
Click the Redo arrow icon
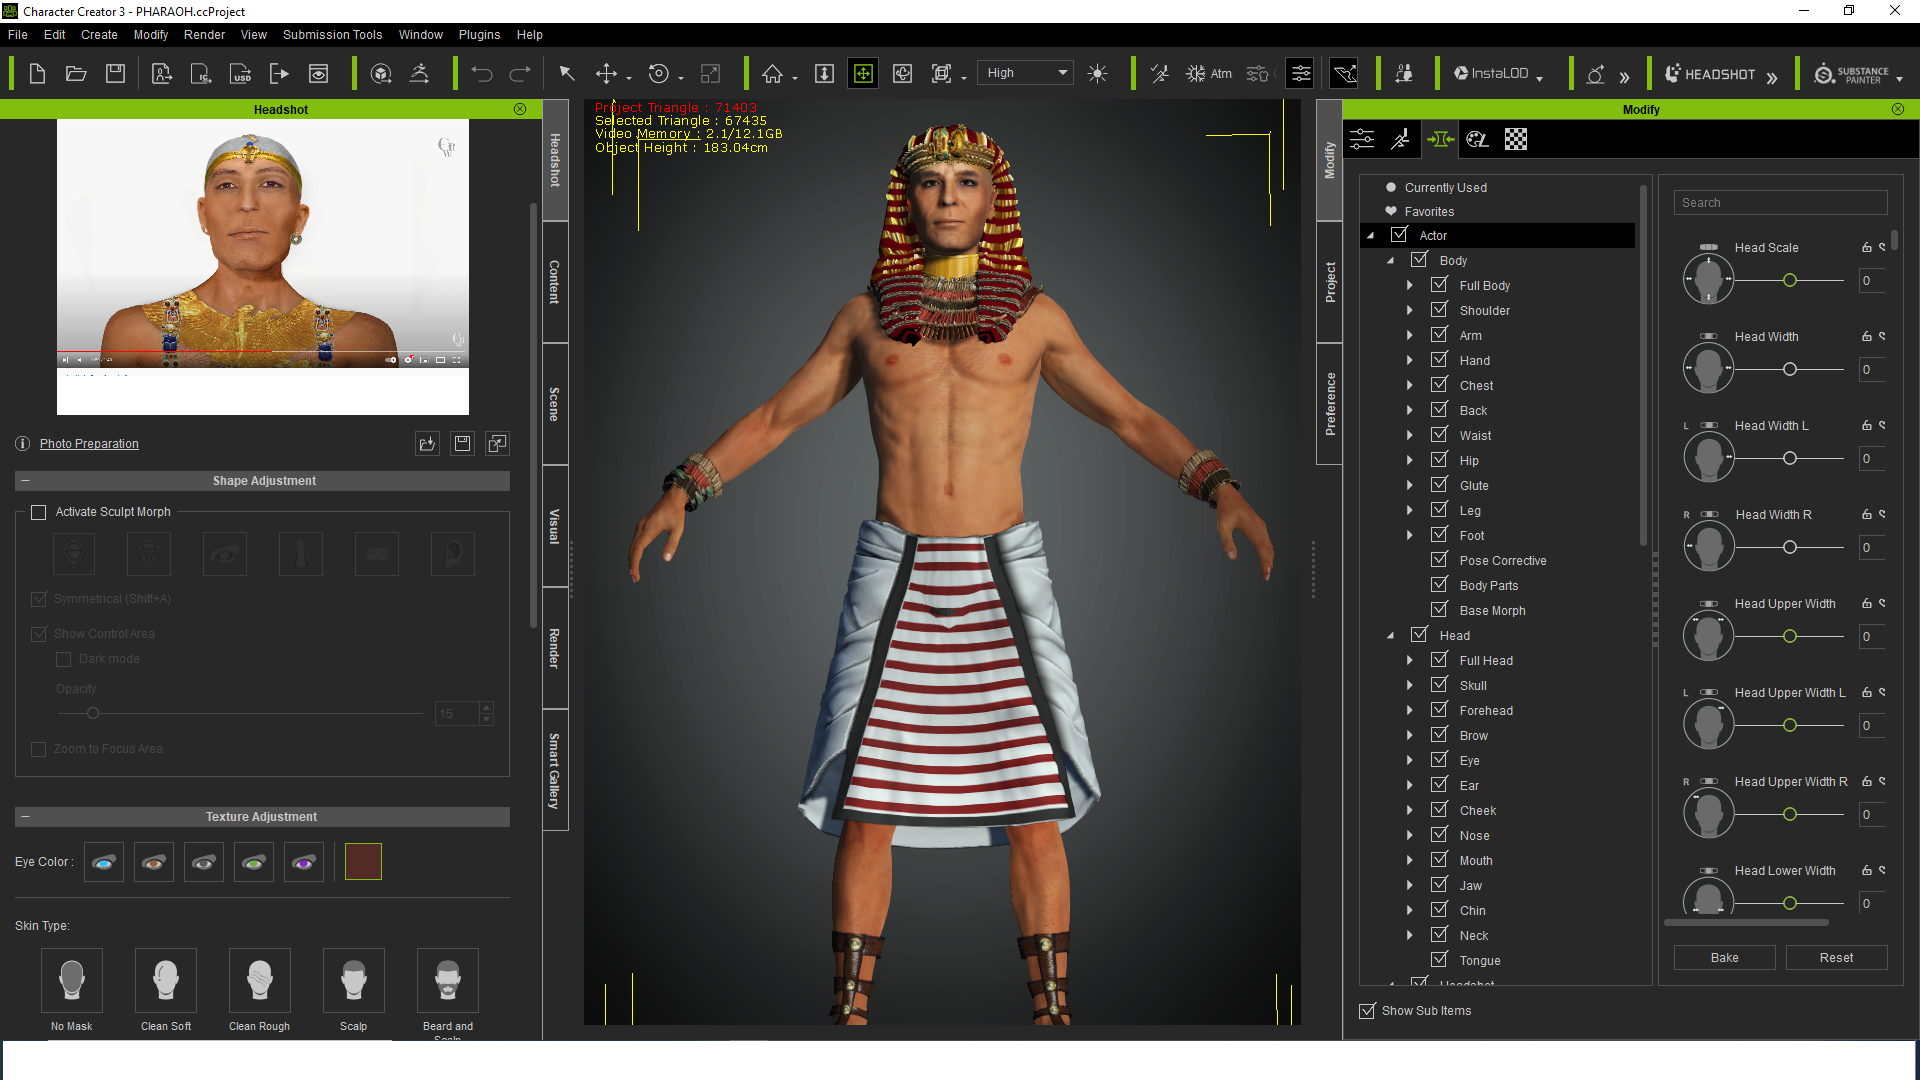[x=520, y=74]
